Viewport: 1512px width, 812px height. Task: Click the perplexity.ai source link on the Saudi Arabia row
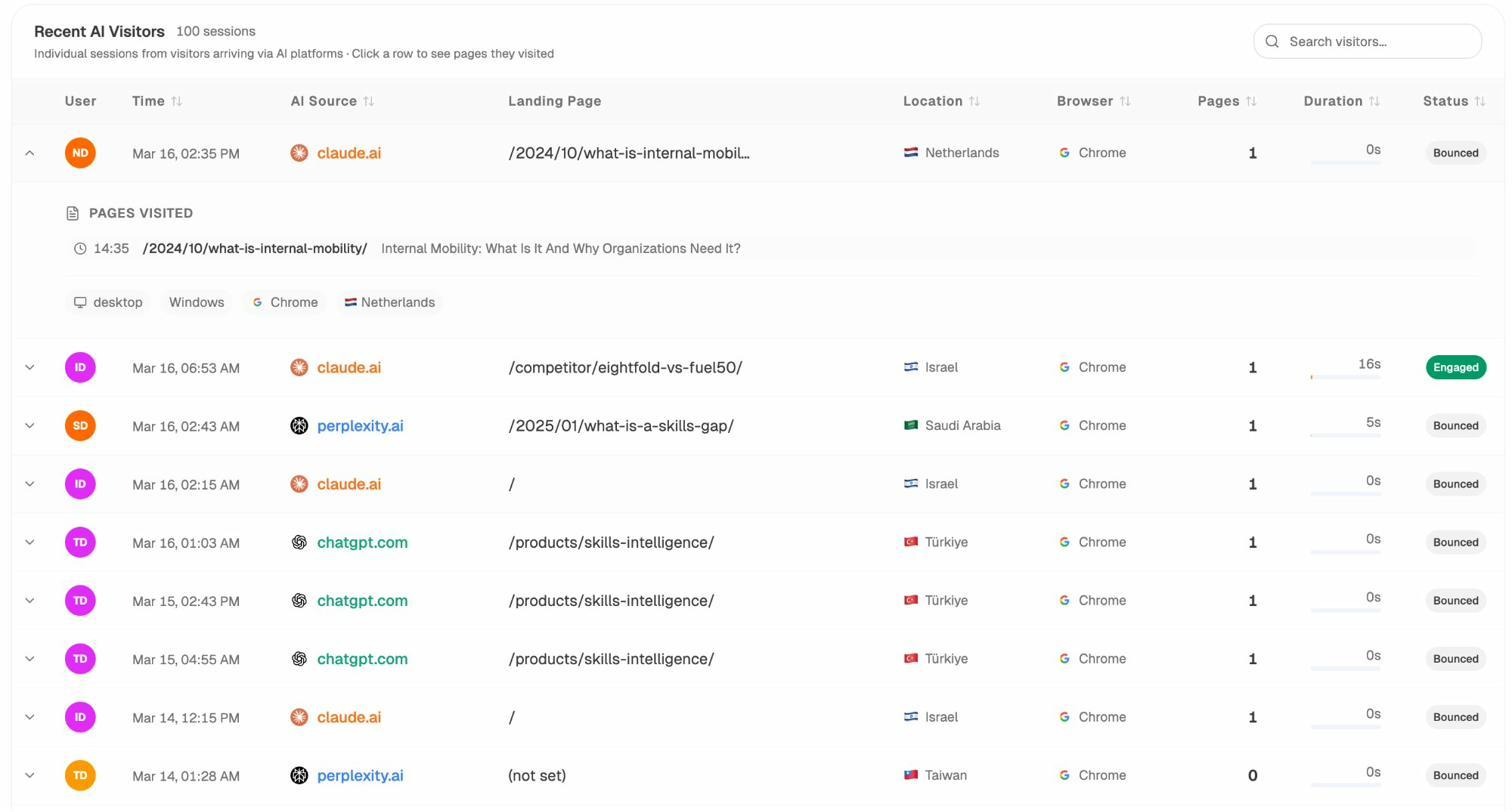tap(360, 425)
